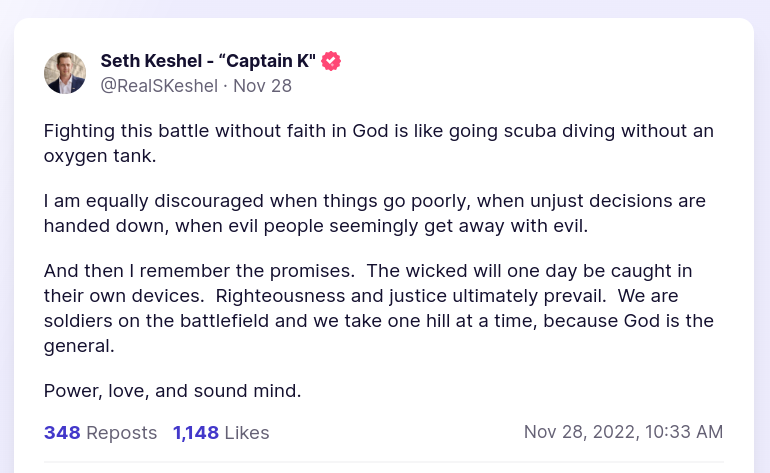Open the @RealSKeshel handle link

click(x=159, y=86)
